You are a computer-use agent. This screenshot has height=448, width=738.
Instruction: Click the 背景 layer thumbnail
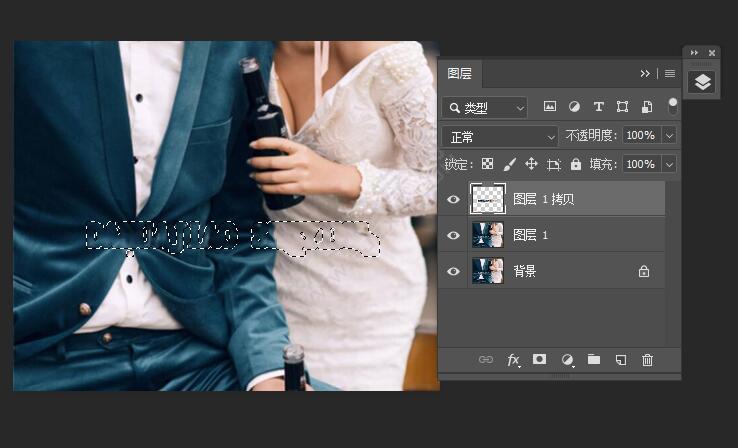[x=488, y=271]
